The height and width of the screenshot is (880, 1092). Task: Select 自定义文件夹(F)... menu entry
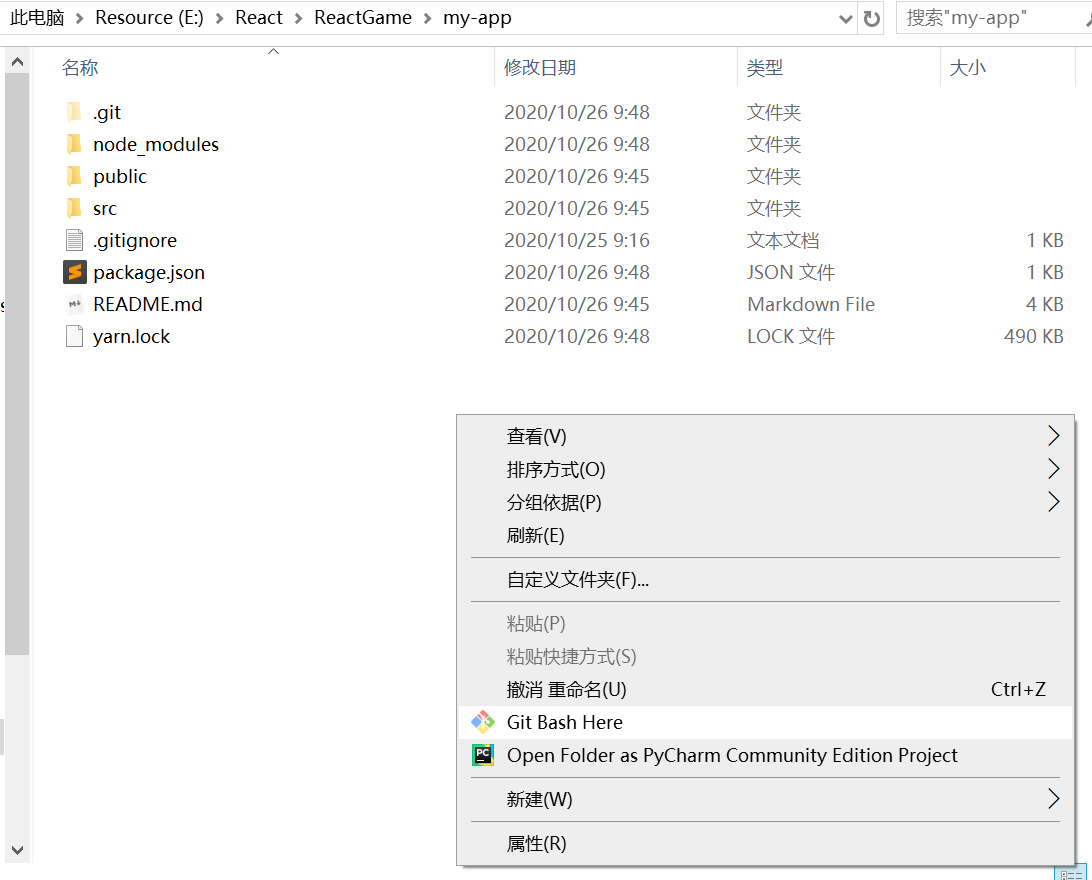pyautogui.click(x=765, y=579)
